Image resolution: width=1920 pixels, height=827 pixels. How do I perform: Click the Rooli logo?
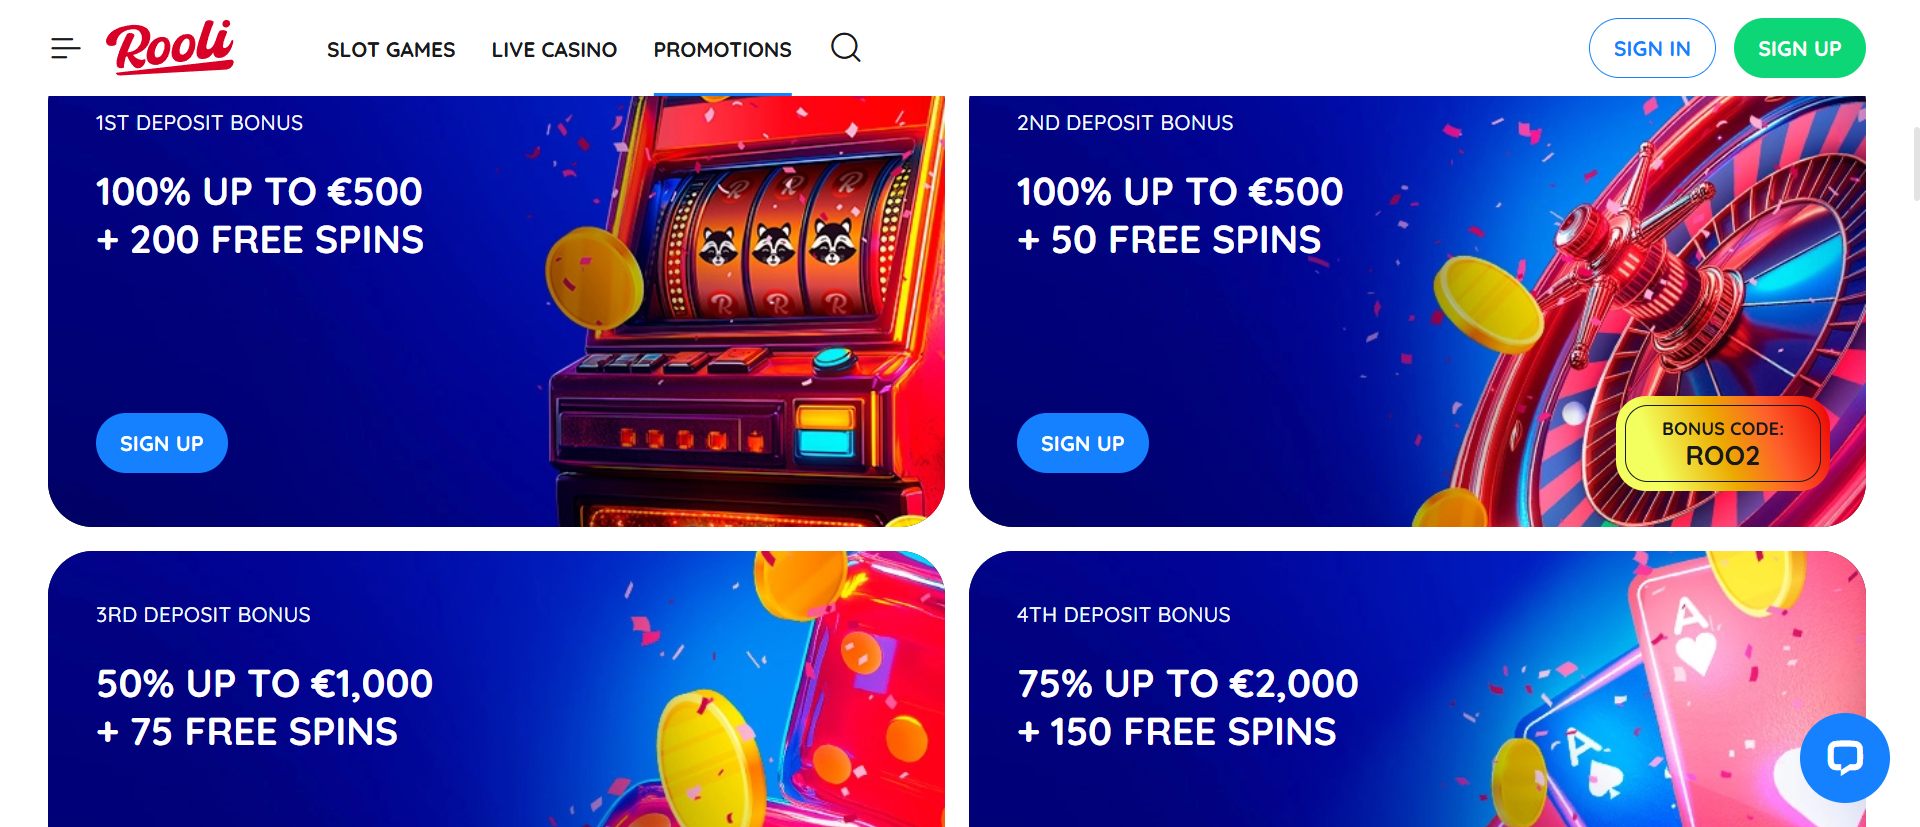pyautogui.click(x=170, y=47)
